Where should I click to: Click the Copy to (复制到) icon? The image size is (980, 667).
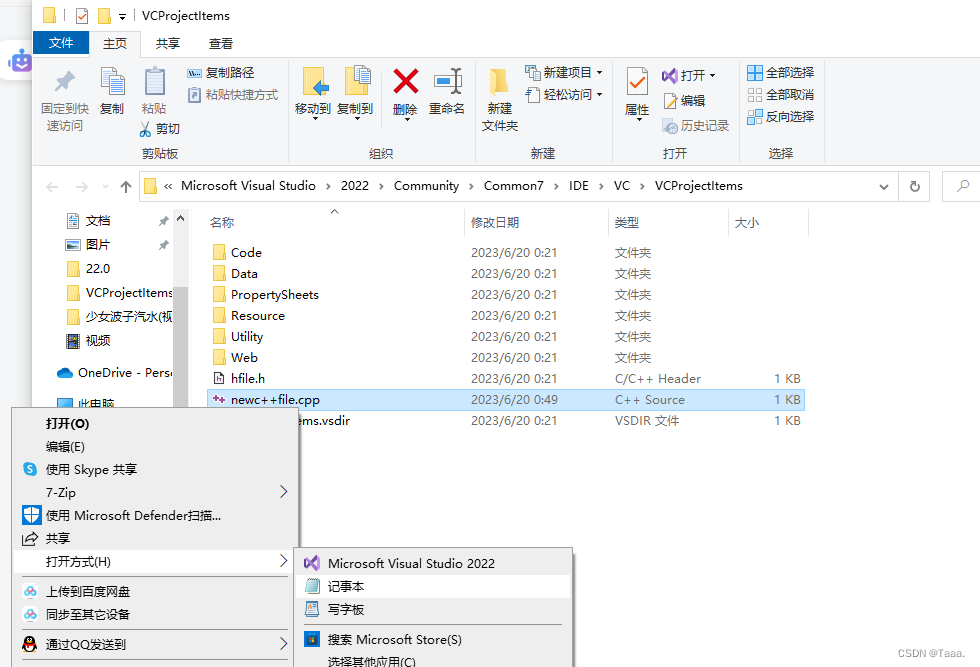358,81
